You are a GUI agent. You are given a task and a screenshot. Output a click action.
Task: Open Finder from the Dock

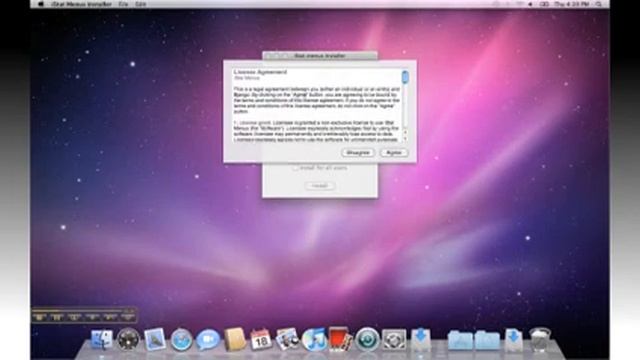coord(102,340)
